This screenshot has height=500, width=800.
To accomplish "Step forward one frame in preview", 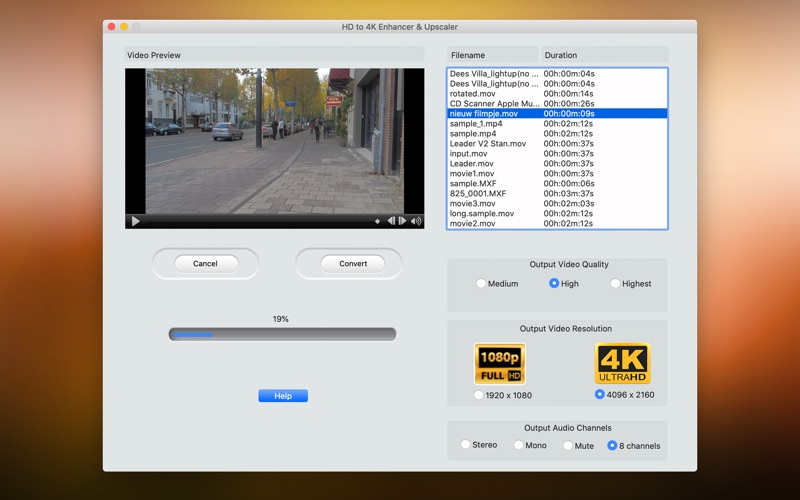I will pos(403,221).
